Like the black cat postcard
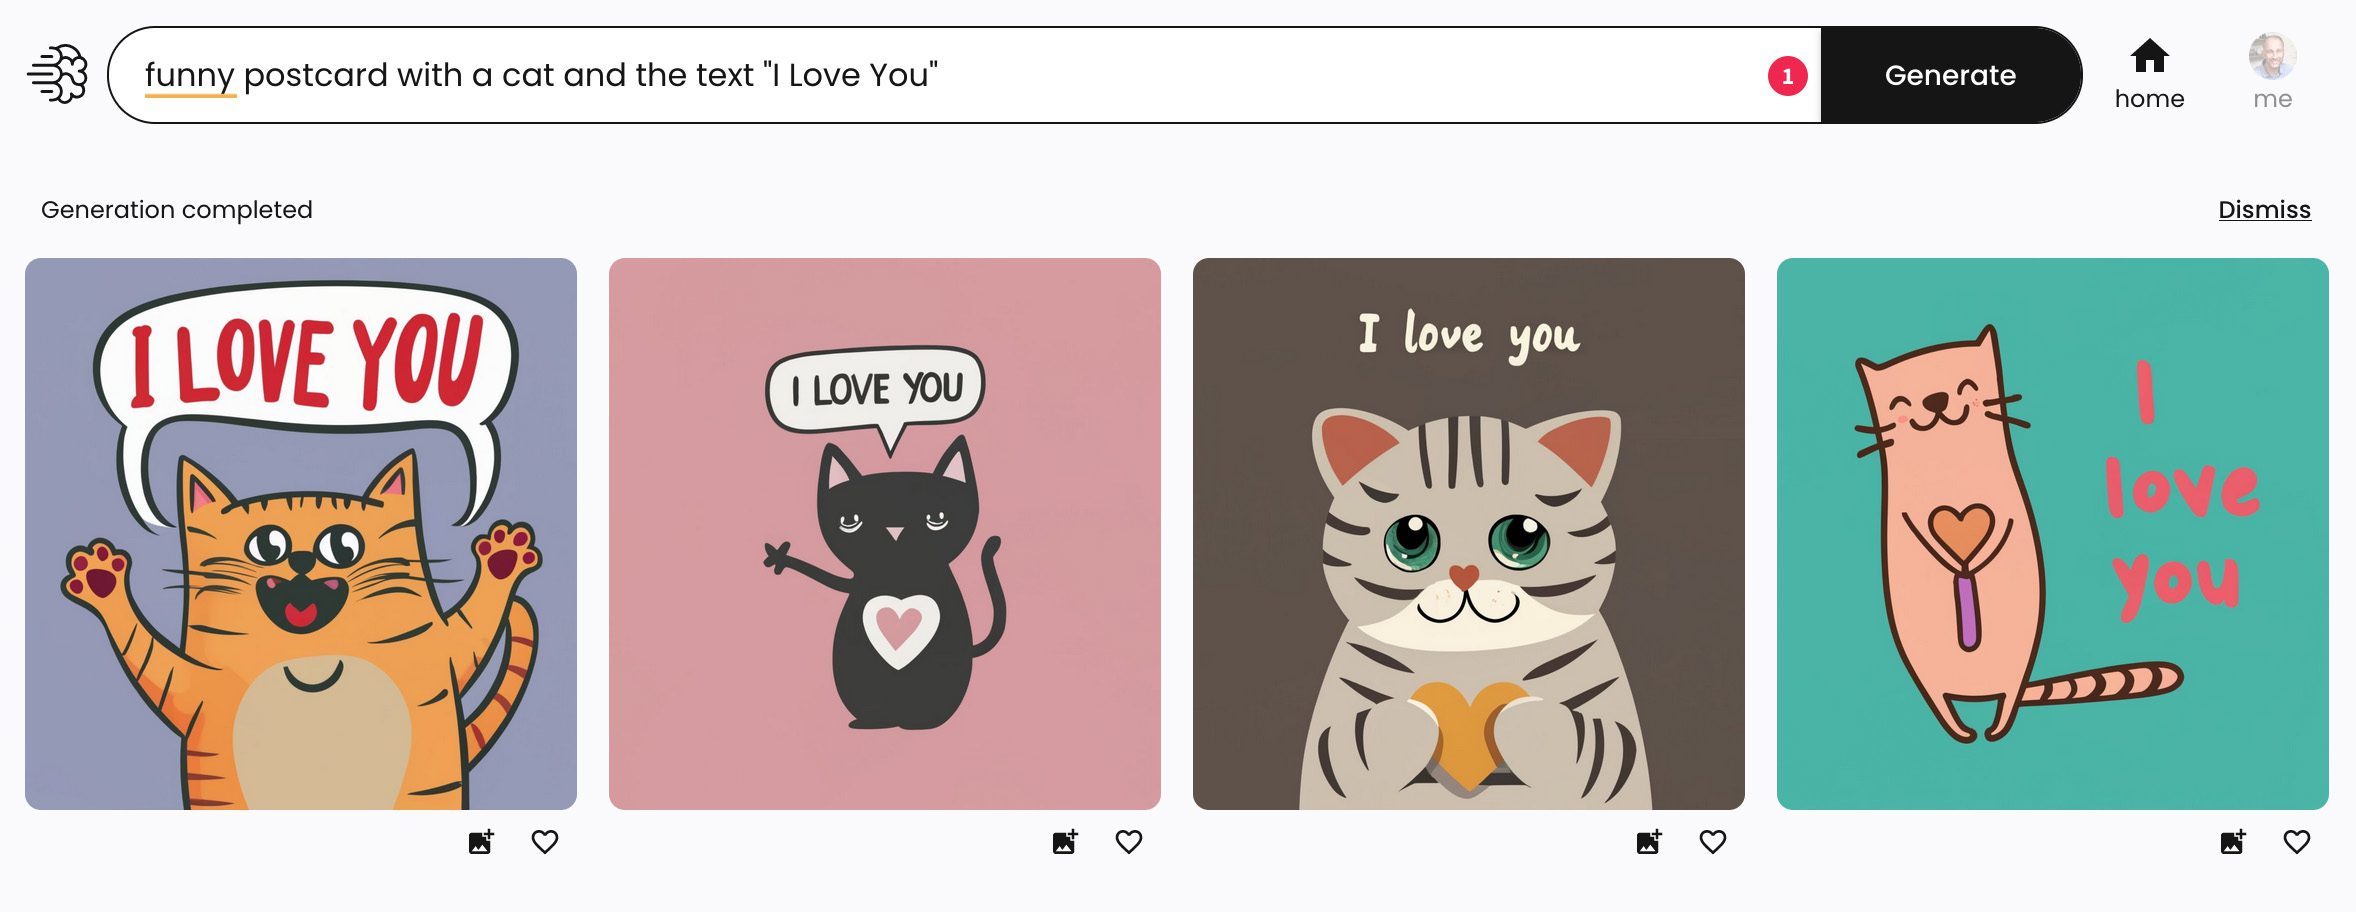The height and width of the screenshot is (912, 2356). pos(1129,842)
